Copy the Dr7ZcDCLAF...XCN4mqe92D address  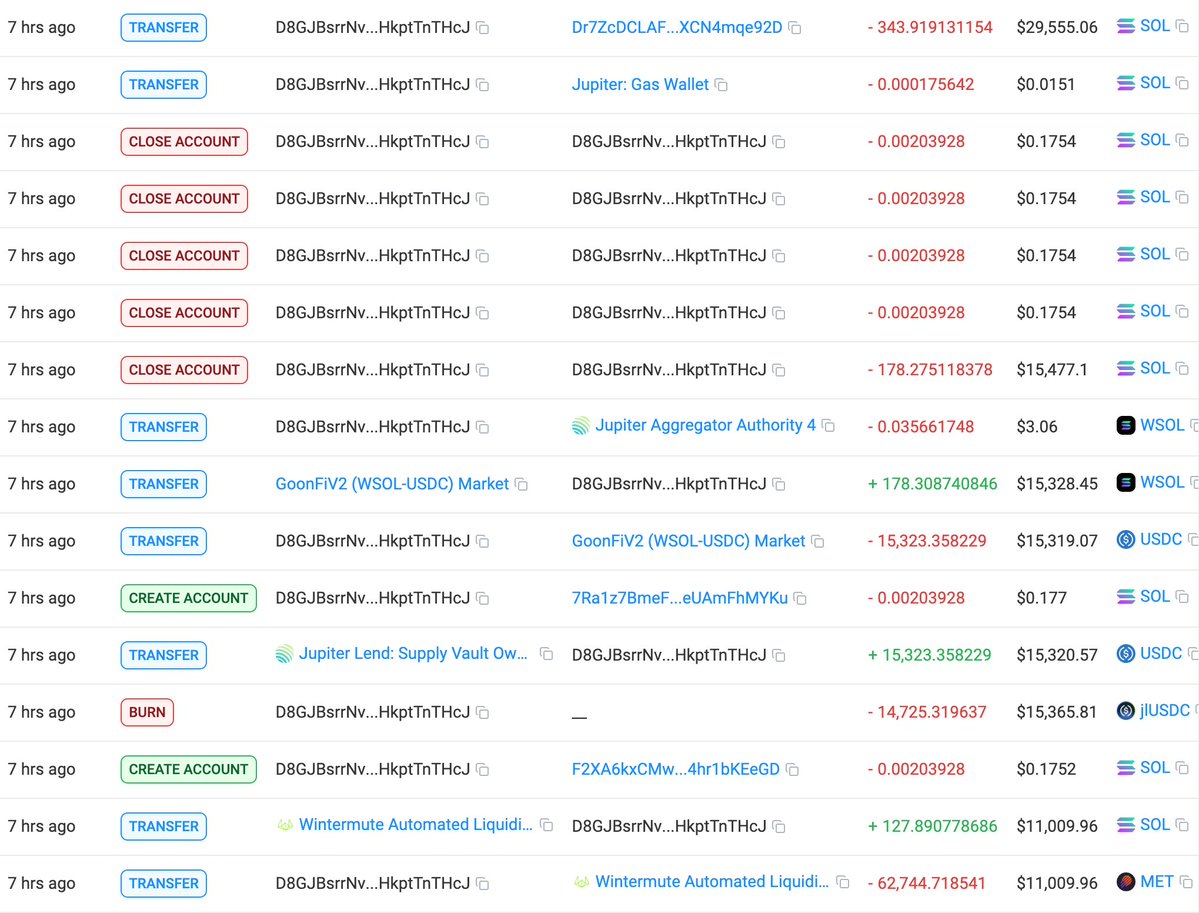[x=795, y=28]
